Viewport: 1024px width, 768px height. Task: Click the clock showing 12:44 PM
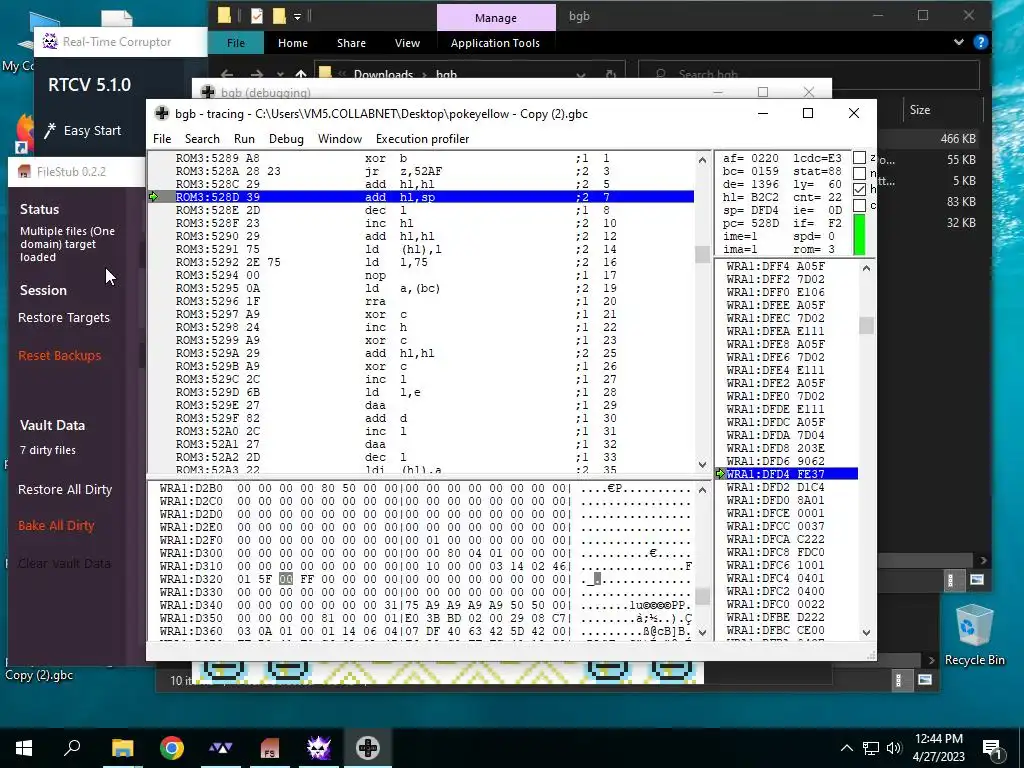(938, 739)
